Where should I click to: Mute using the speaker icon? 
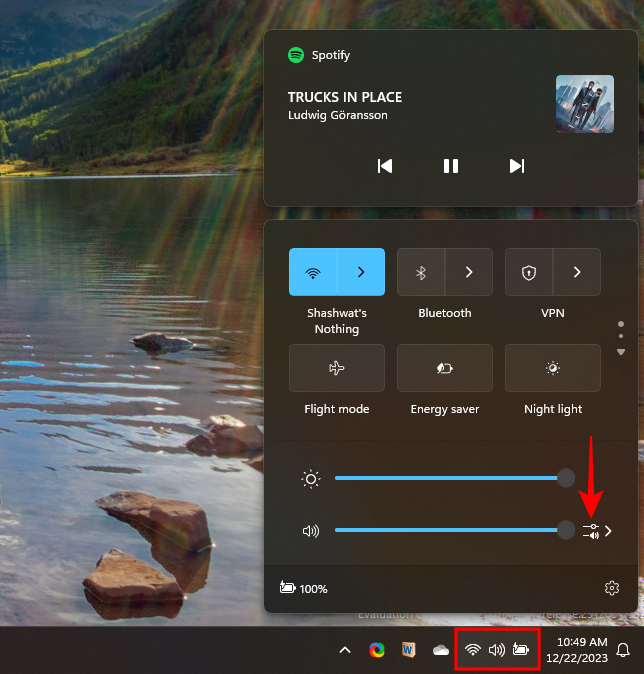coord(311,531)
